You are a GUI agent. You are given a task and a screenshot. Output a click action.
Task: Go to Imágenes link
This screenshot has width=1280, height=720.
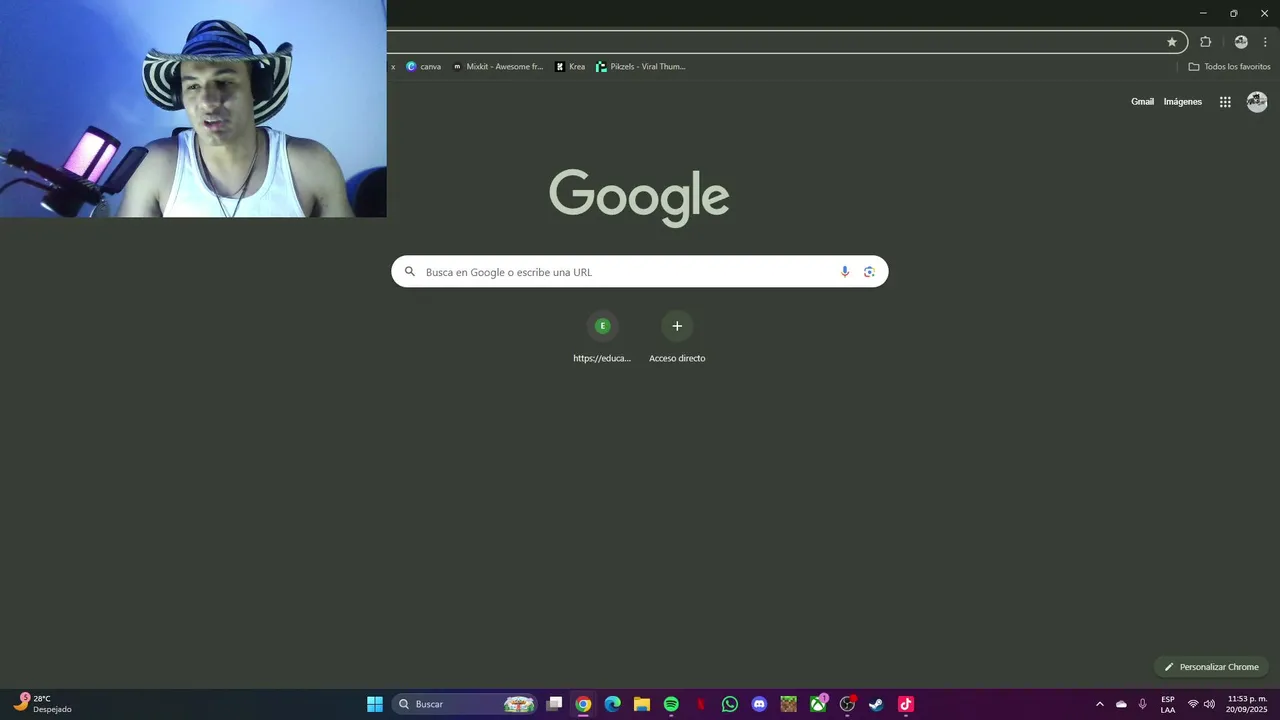tap(1183, 102)
